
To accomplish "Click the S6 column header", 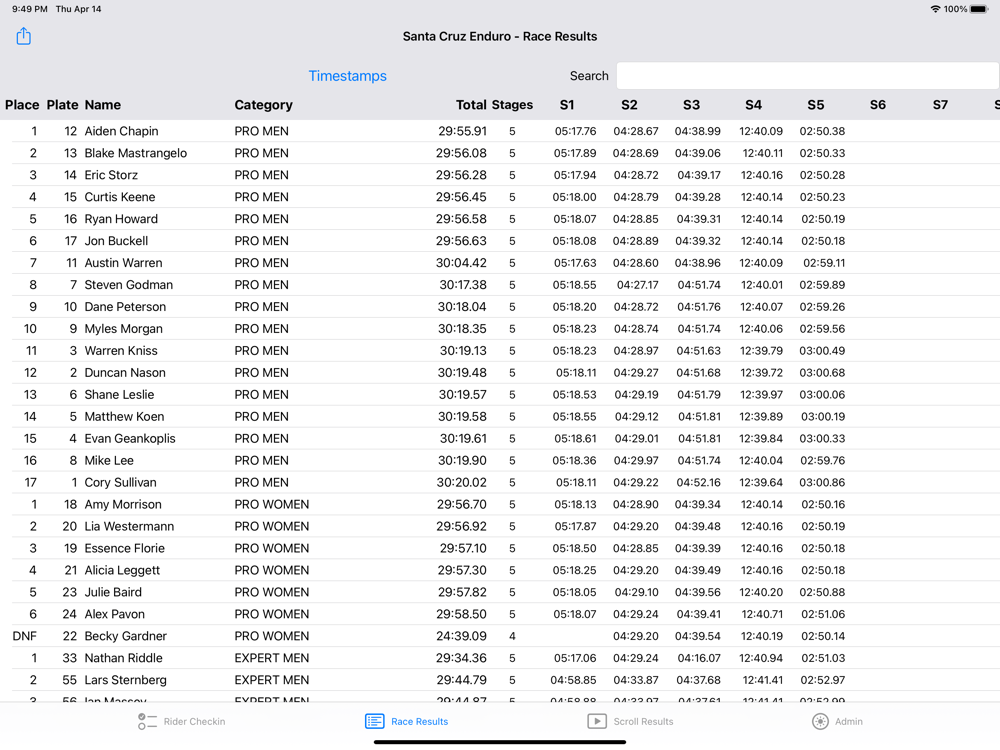I will tap(878, 105).
